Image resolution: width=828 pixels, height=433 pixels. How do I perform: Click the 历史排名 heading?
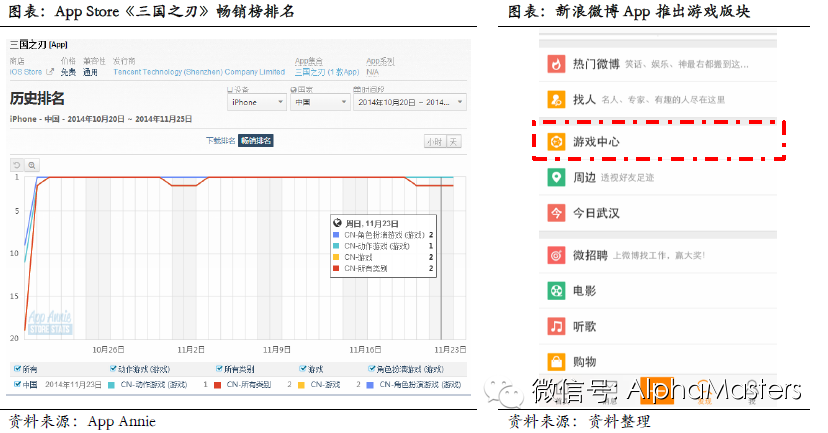coord(37,98)
